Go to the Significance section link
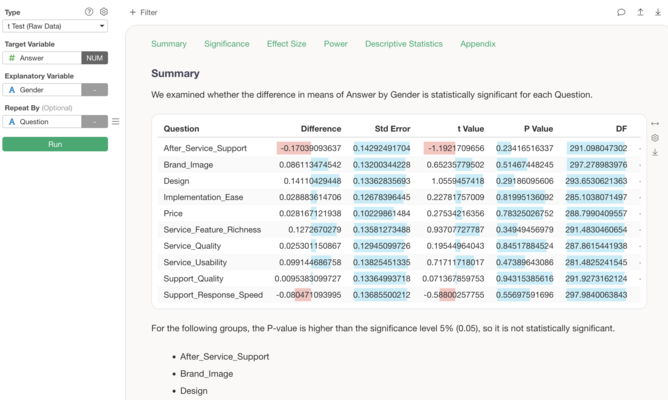Screen dimensions: 668x400 point(227,44)
